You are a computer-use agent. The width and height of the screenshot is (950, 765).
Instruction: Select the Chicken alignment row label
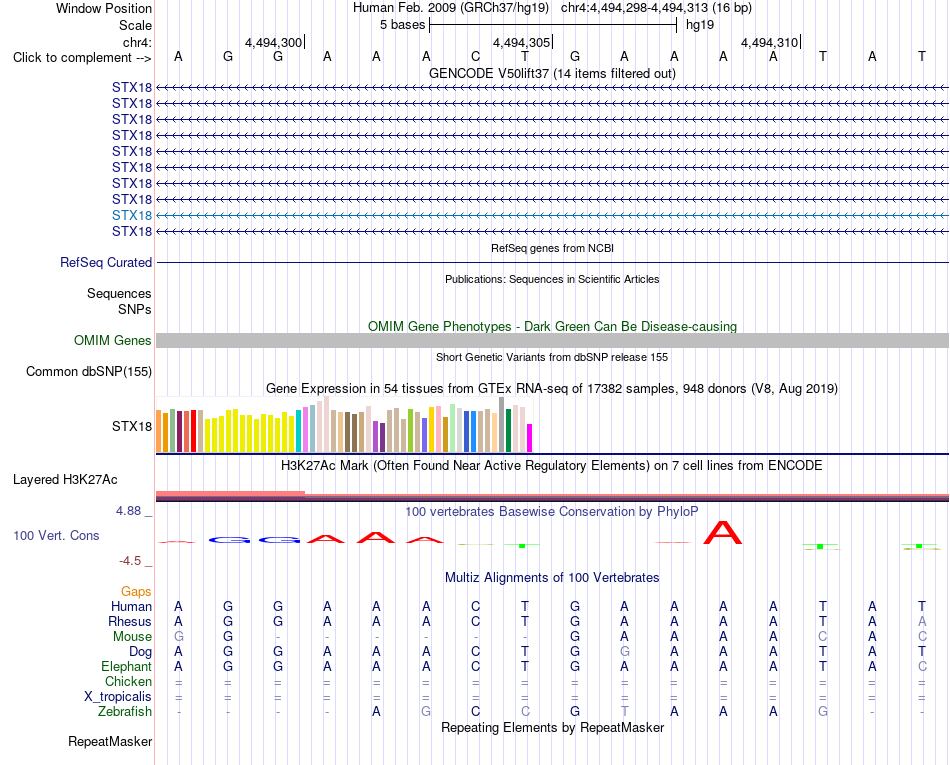pyautogui.click(x=128, y=682)
